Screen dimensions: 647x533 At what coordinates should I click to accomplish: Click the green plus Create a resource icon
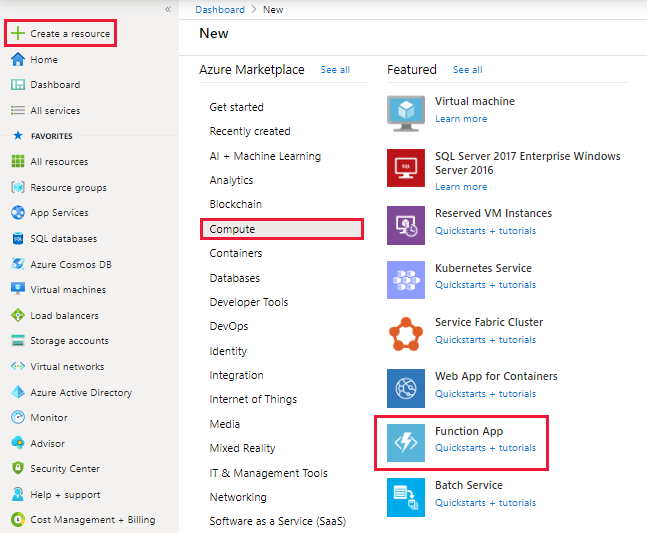(18, 33)
